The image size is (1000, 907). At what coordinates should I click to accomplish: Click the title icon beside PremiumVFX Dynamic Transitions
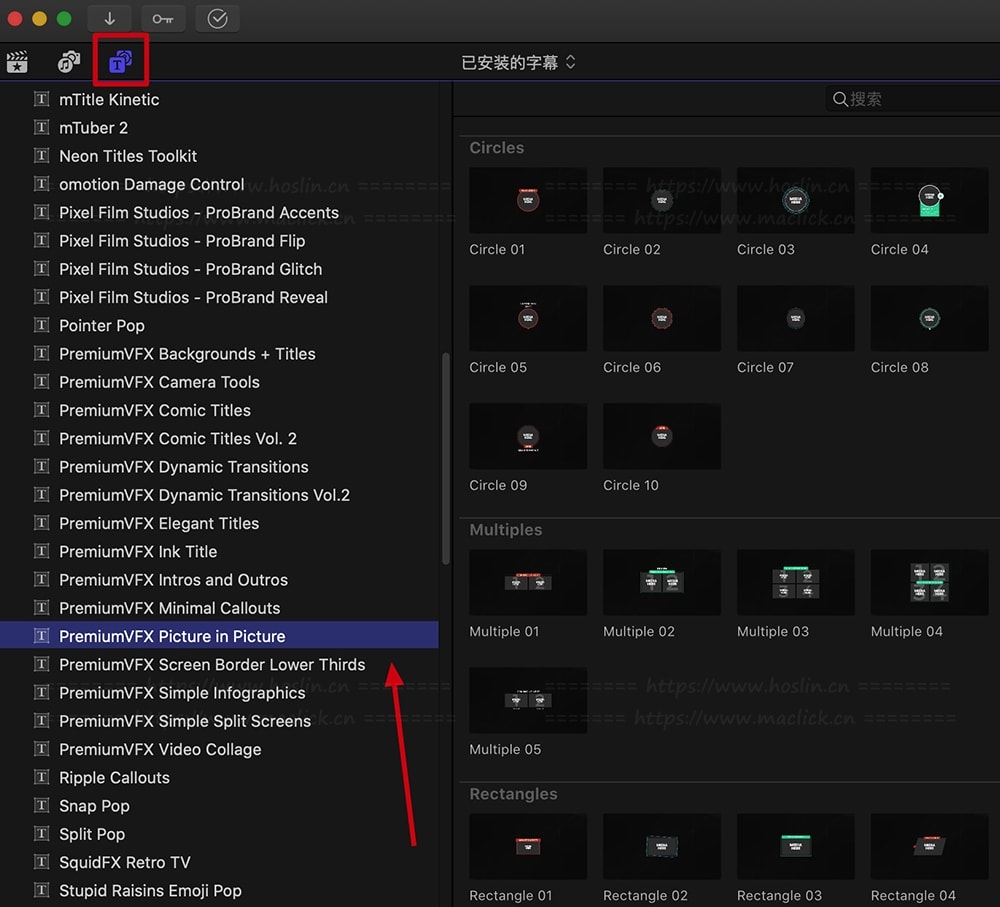[x=41, y=466]
